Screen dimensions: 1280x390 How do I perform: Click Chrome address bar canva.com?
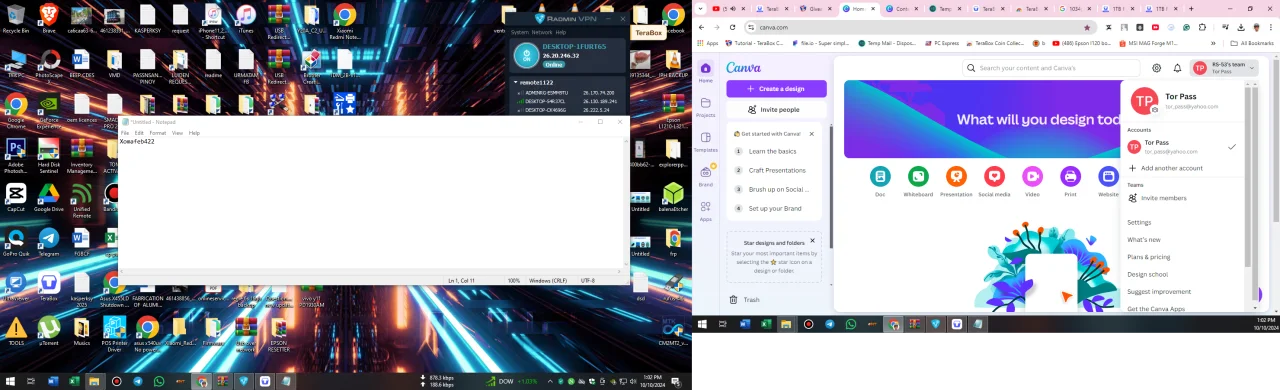920,27
